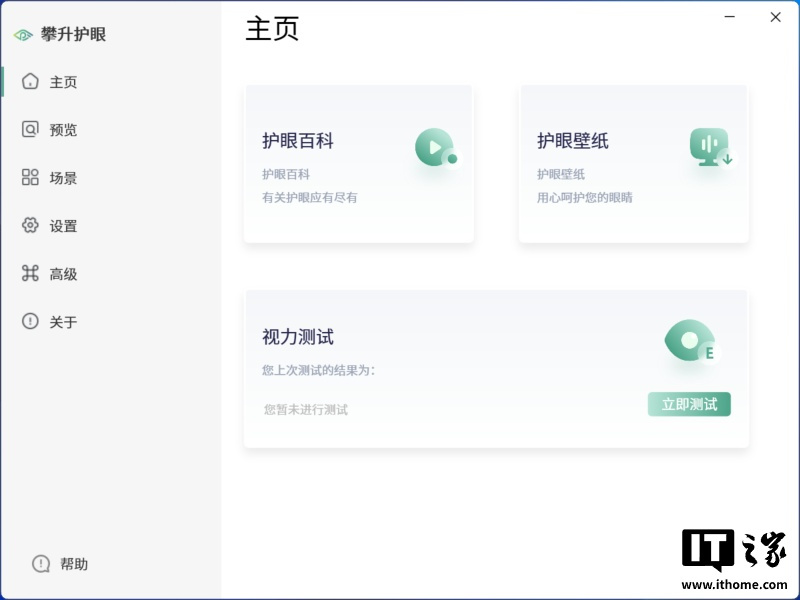Screen dimensions: 800x600
Task: Open the 护眼百科 card title
Action: click(x=298, y=141)
